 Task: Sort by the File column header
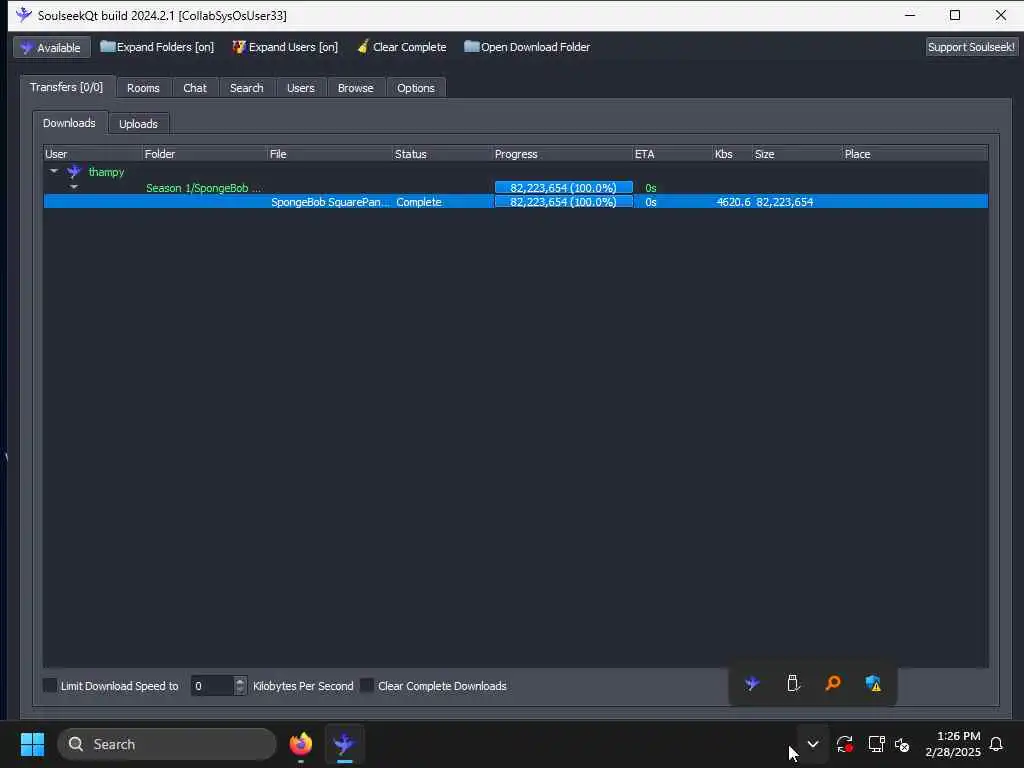pos(330,154)
